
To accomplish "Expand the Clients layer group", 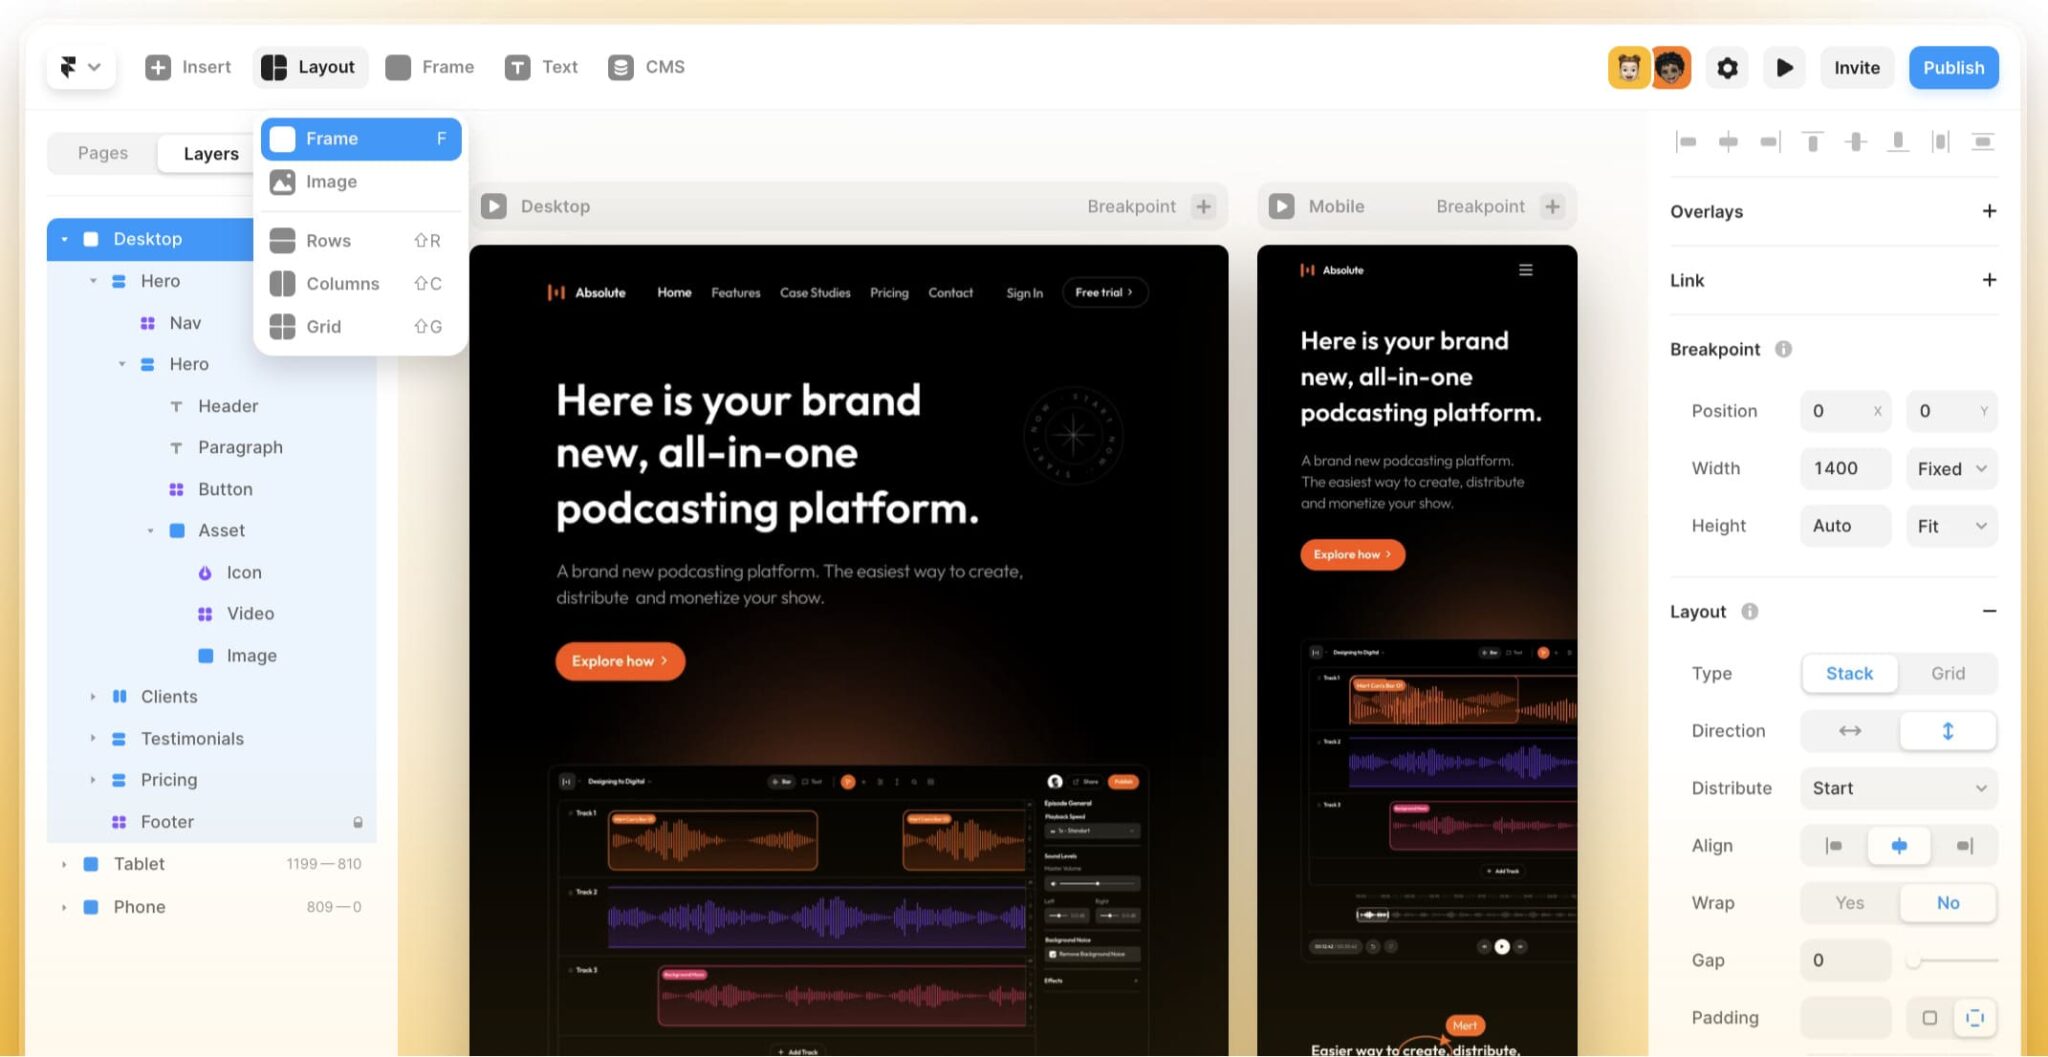I will pyautogui.click(x=93, y=697).
